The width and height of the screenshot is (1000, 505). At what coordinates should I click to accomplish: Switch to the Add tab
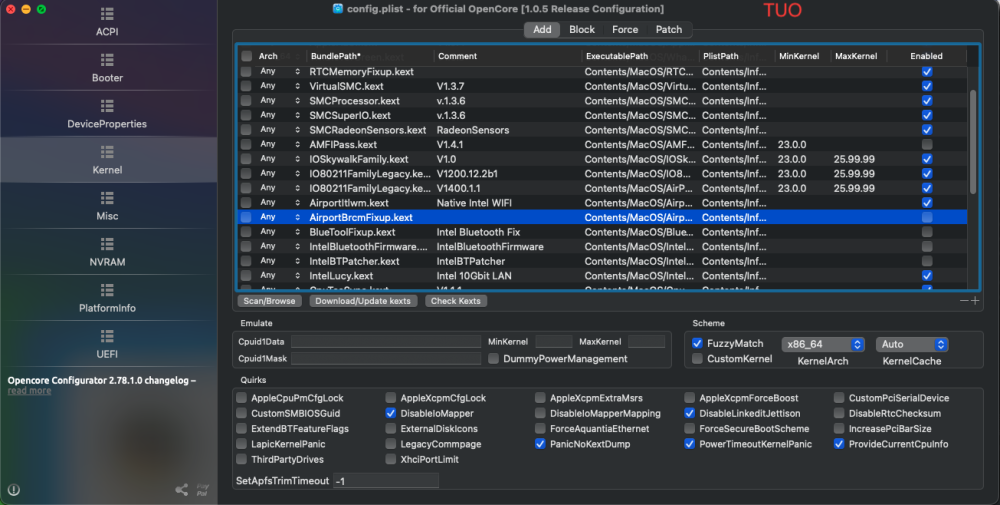pos(542,29)
